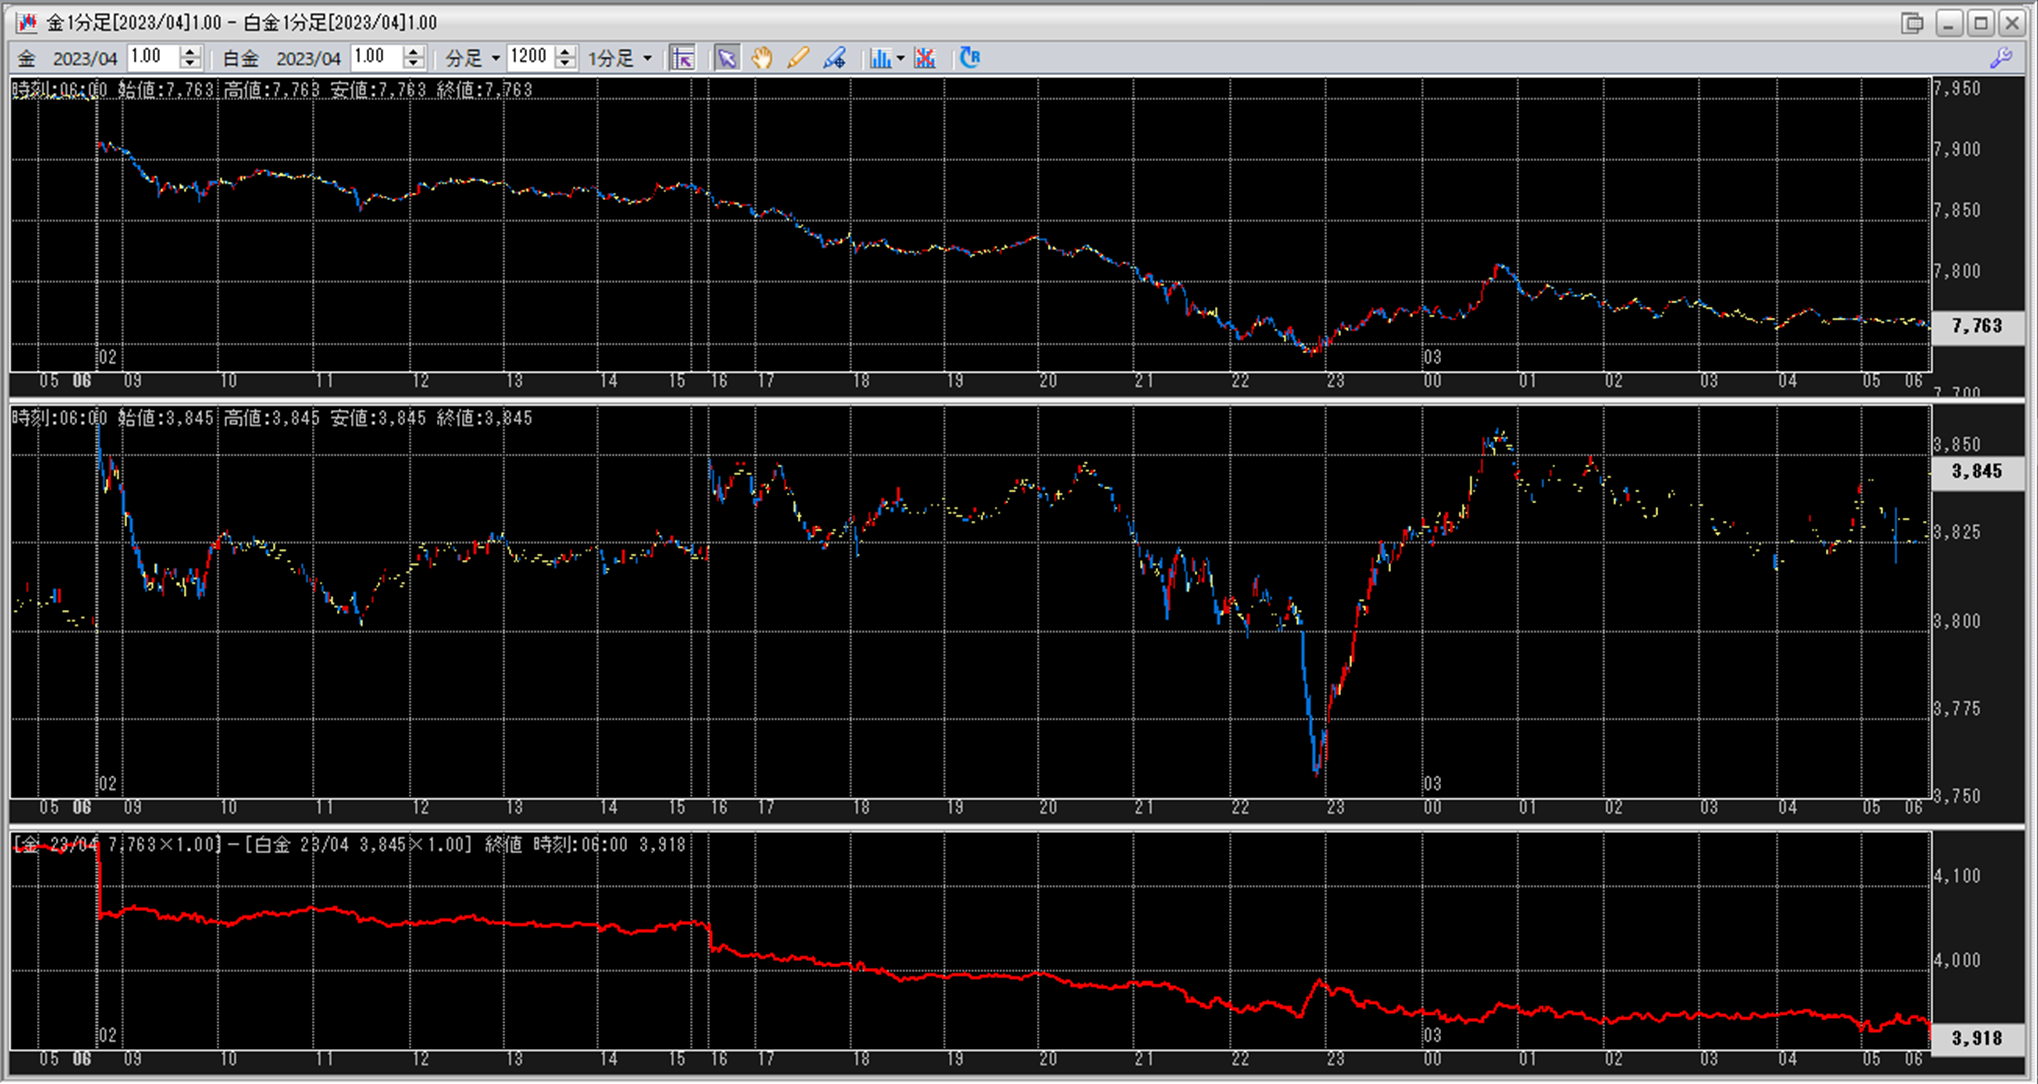Image resolution: width=2038 pixels, height=1084 pixels.
Task: Click the restore-down window icon in title bar
Action: tap(1912, 23)
